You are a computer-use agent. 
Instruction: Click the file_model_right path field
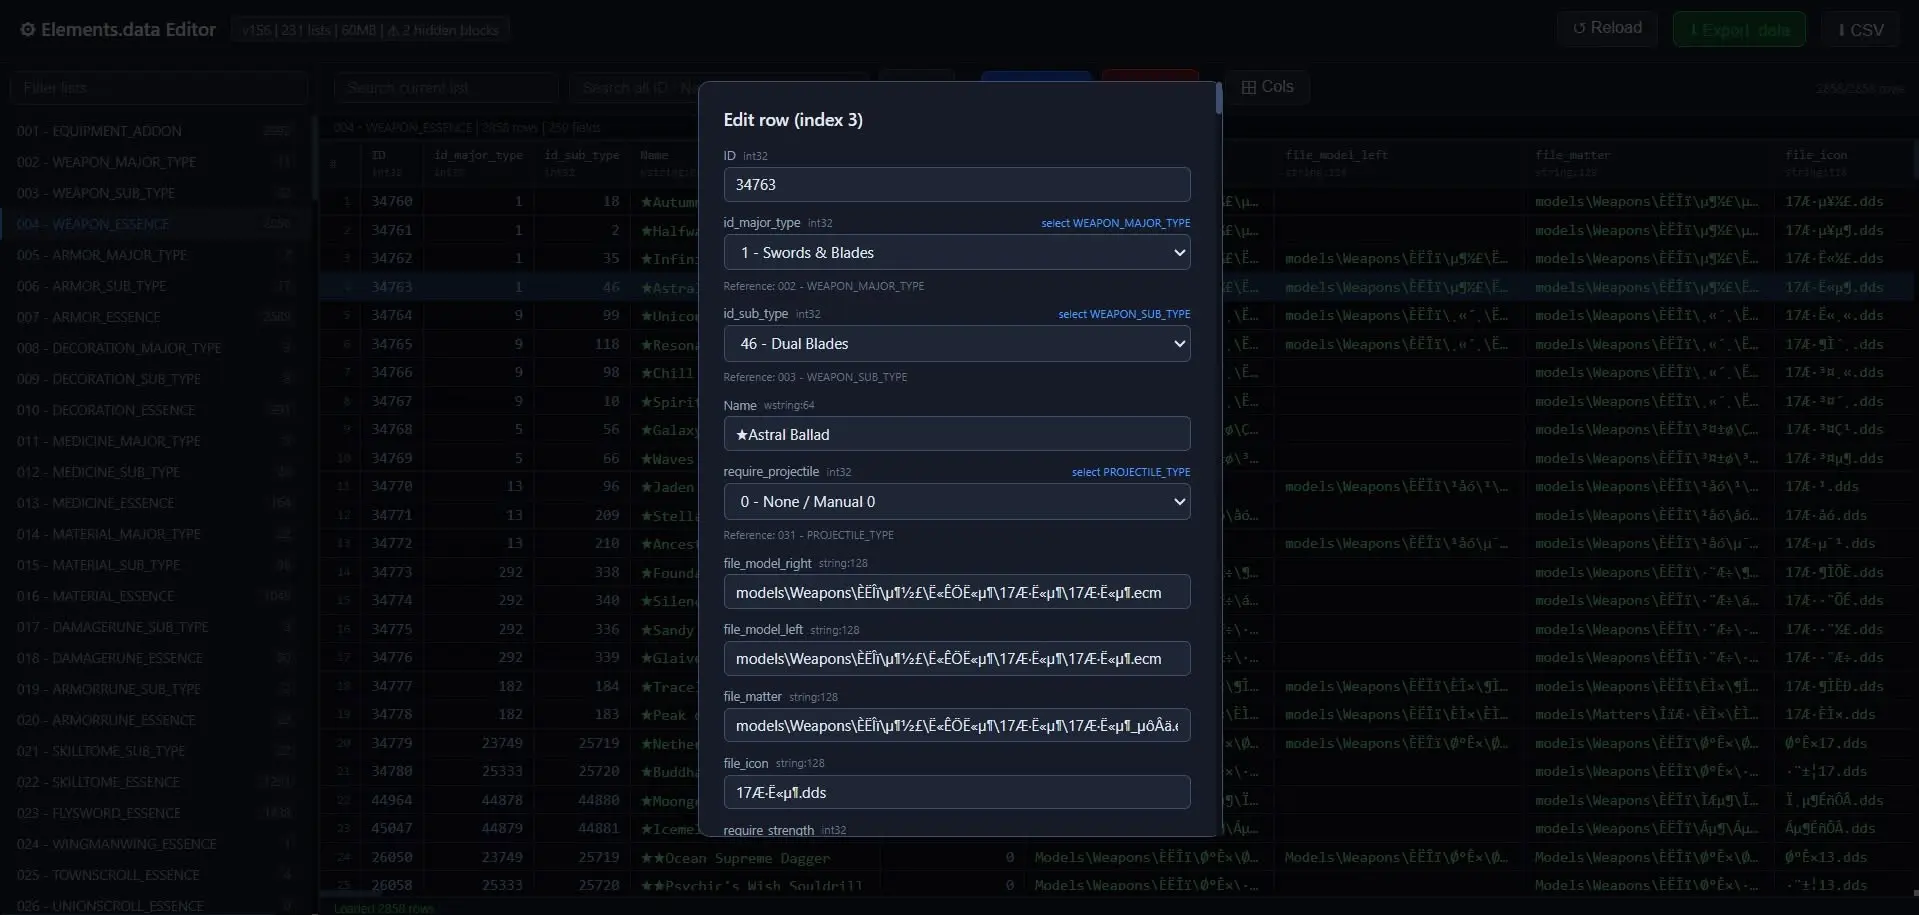pos(956,592)
